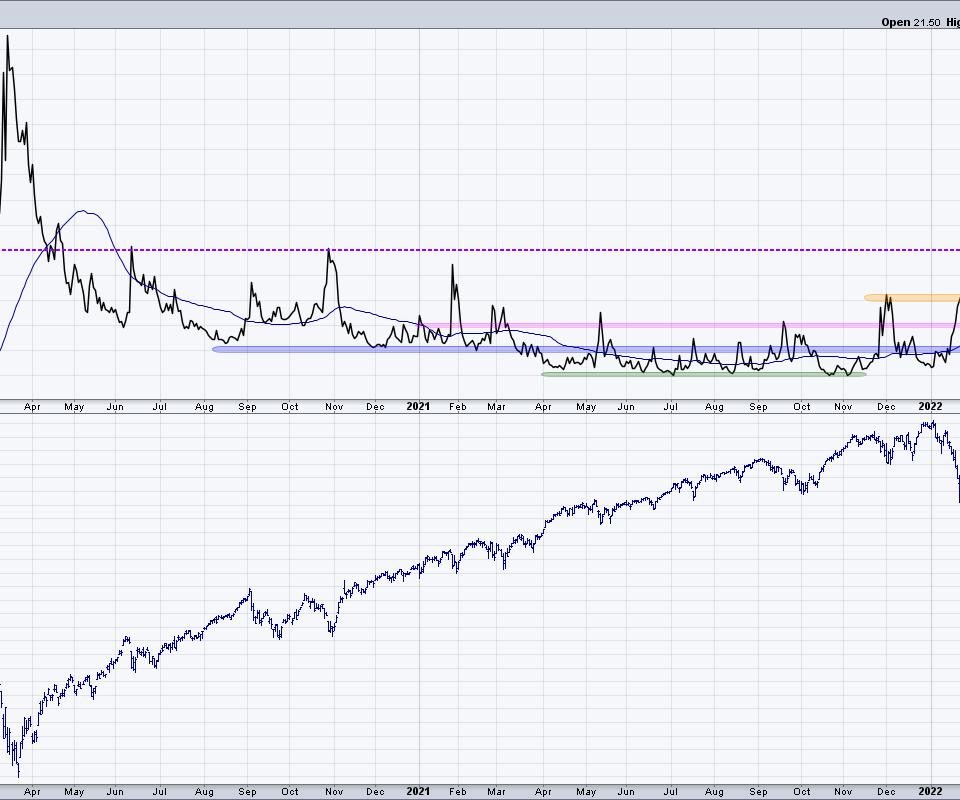Click the Open 21.50 price readout
960x800 pixels.
click(910, 22)
